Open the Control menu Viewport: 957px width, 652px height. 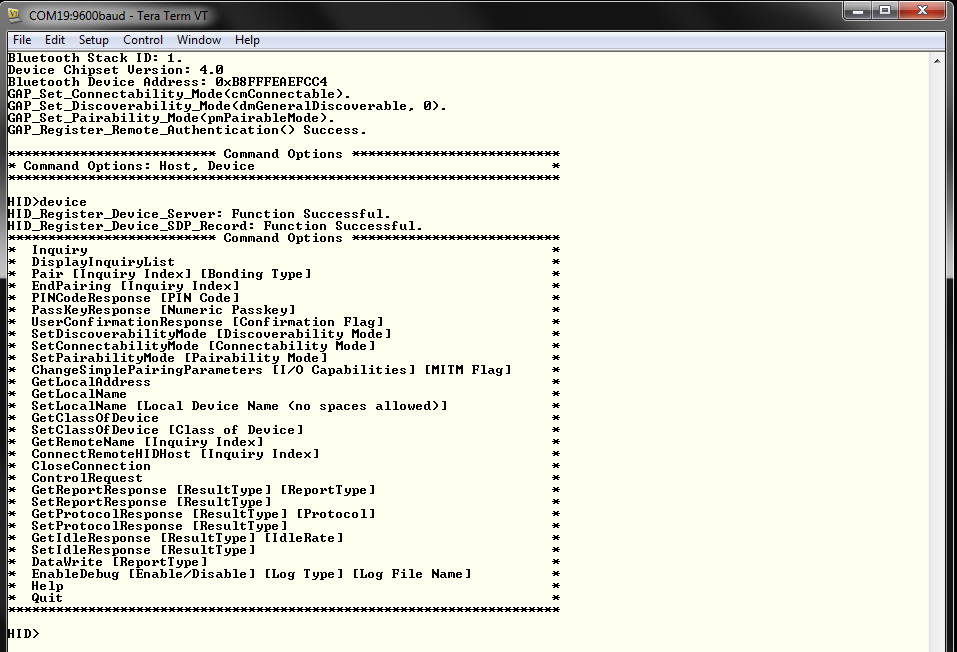(x=142, y=40)
